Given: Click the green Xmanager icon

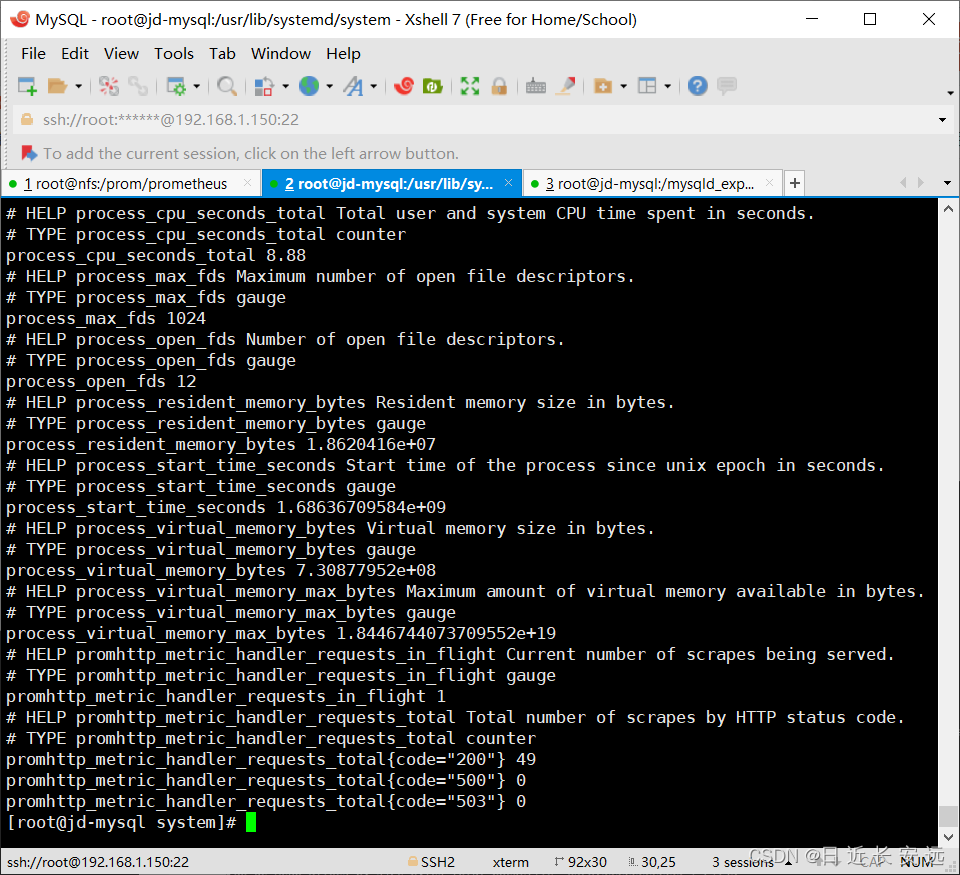Looking at the screenshot, I should pos(433,86).
